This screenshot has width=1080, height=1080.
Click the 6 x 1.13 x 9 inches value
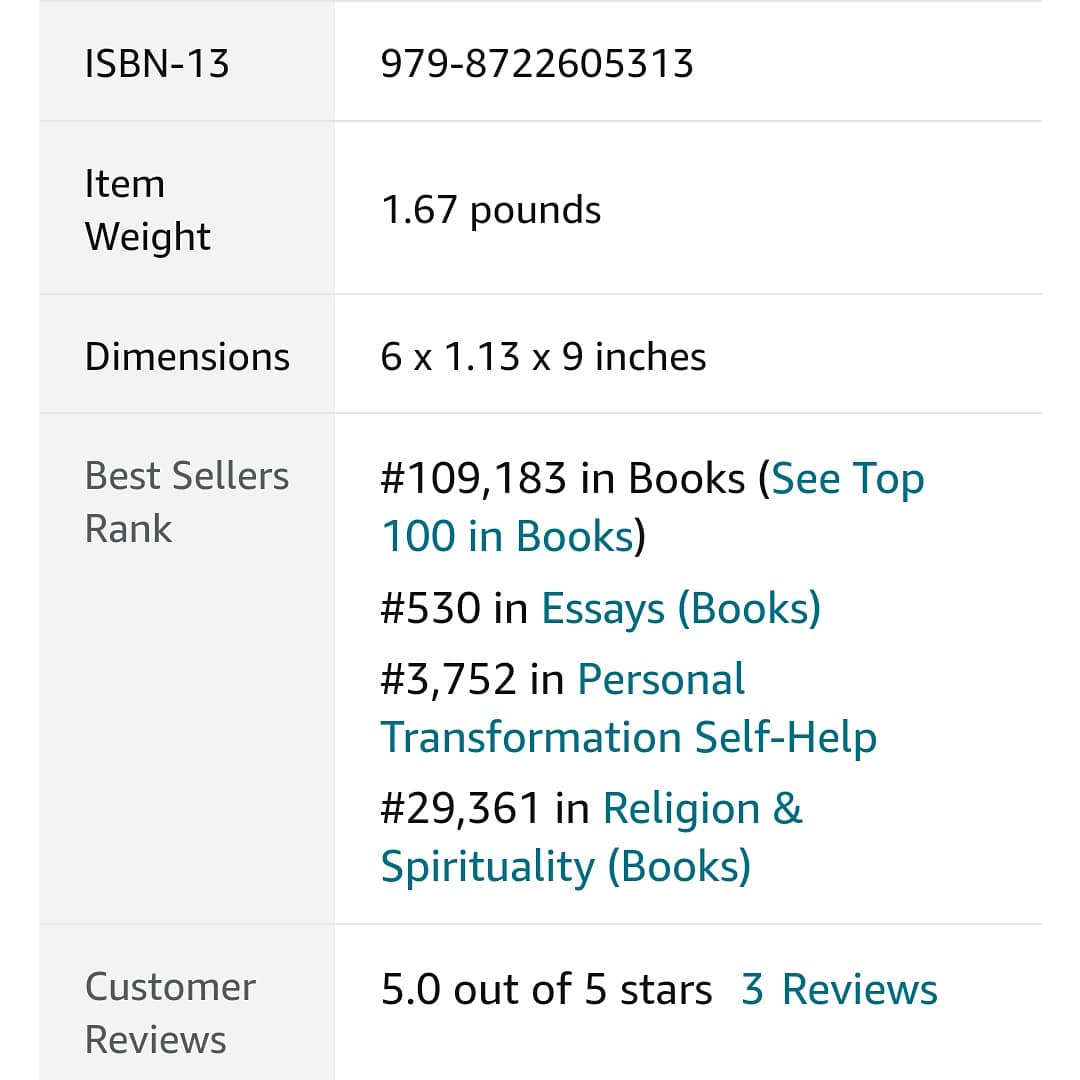543,357
